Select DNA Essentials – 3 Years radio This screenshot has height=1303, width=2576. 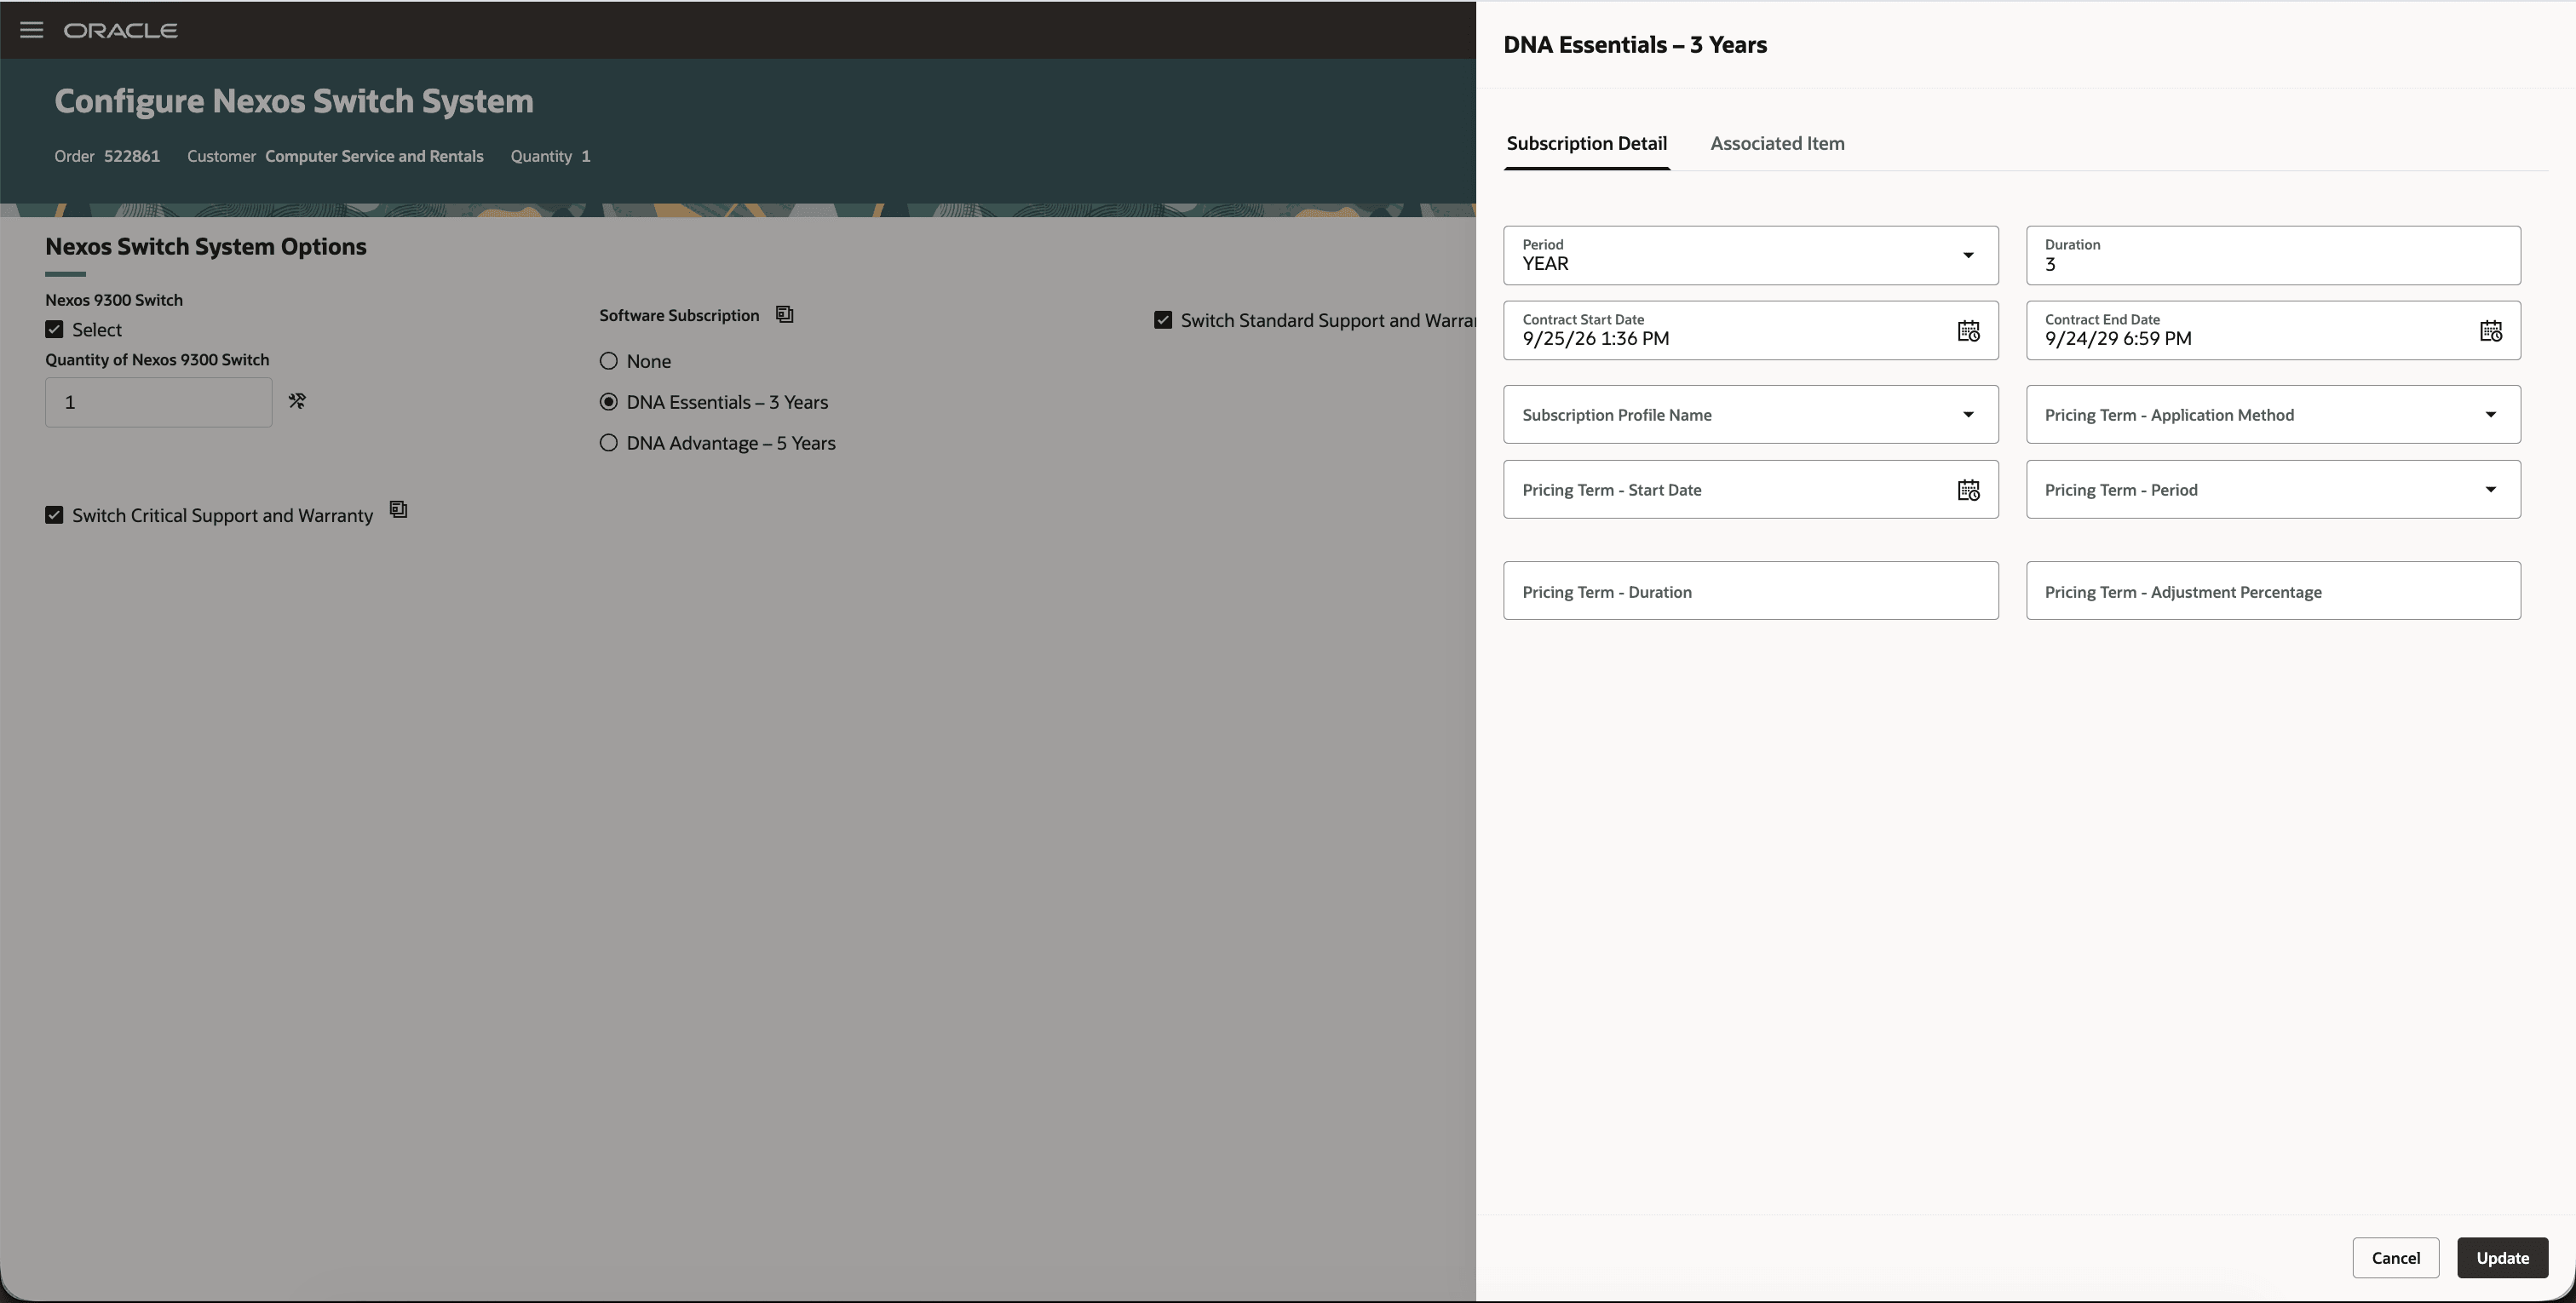coord(608,402)
